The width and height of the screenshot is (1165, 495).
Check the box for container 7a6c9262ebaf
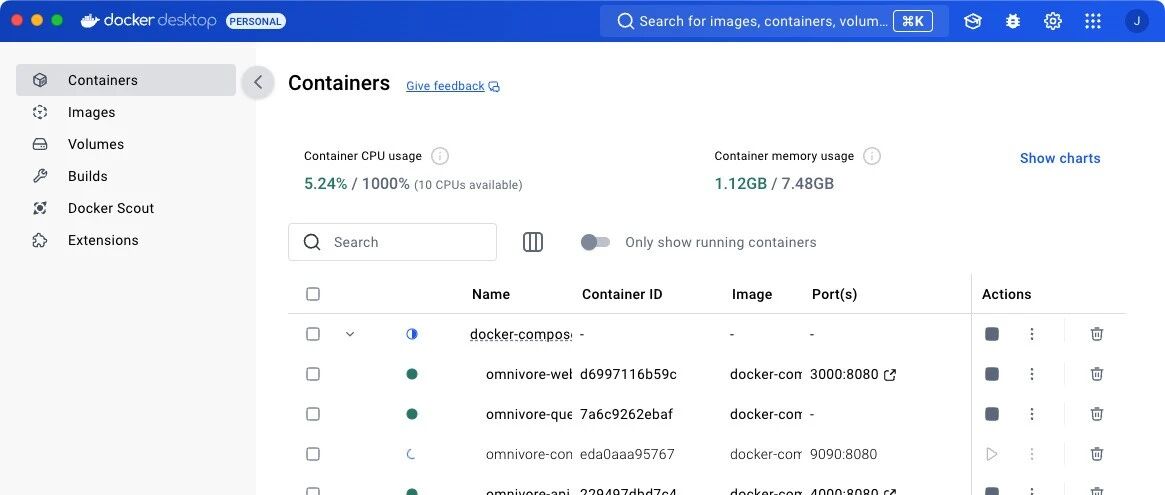[x=313, y=414]
